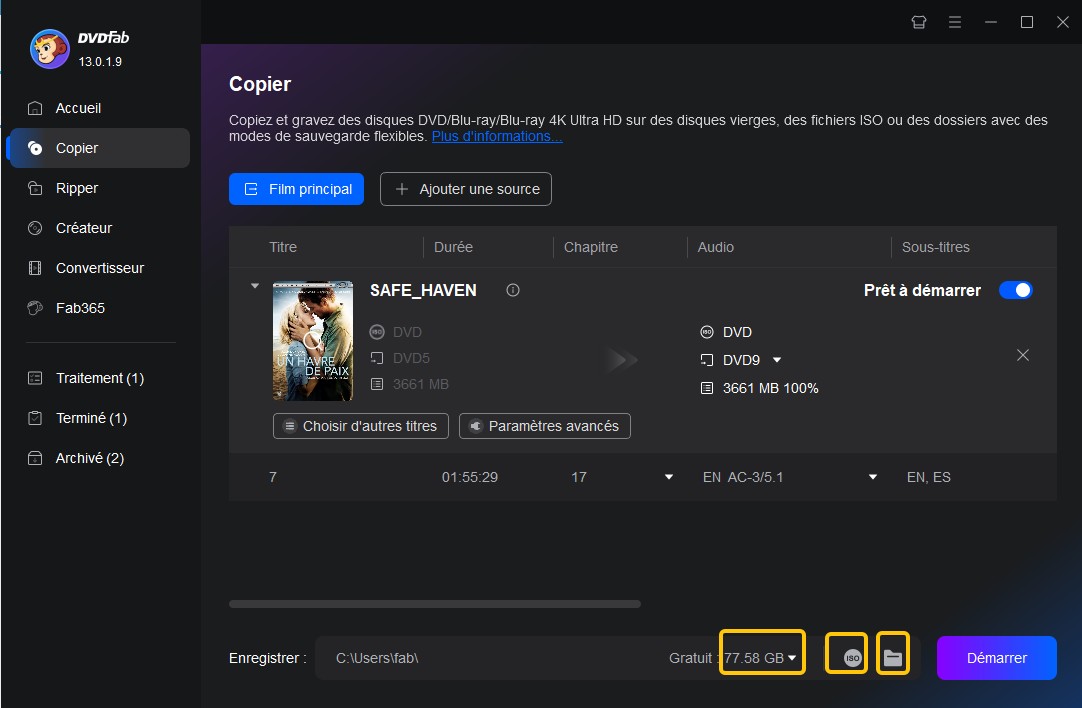The height and width of the screenshot is (708, 1082).
Task: Open the skin/theme shirt icon
Action: [x=918, y=22]
